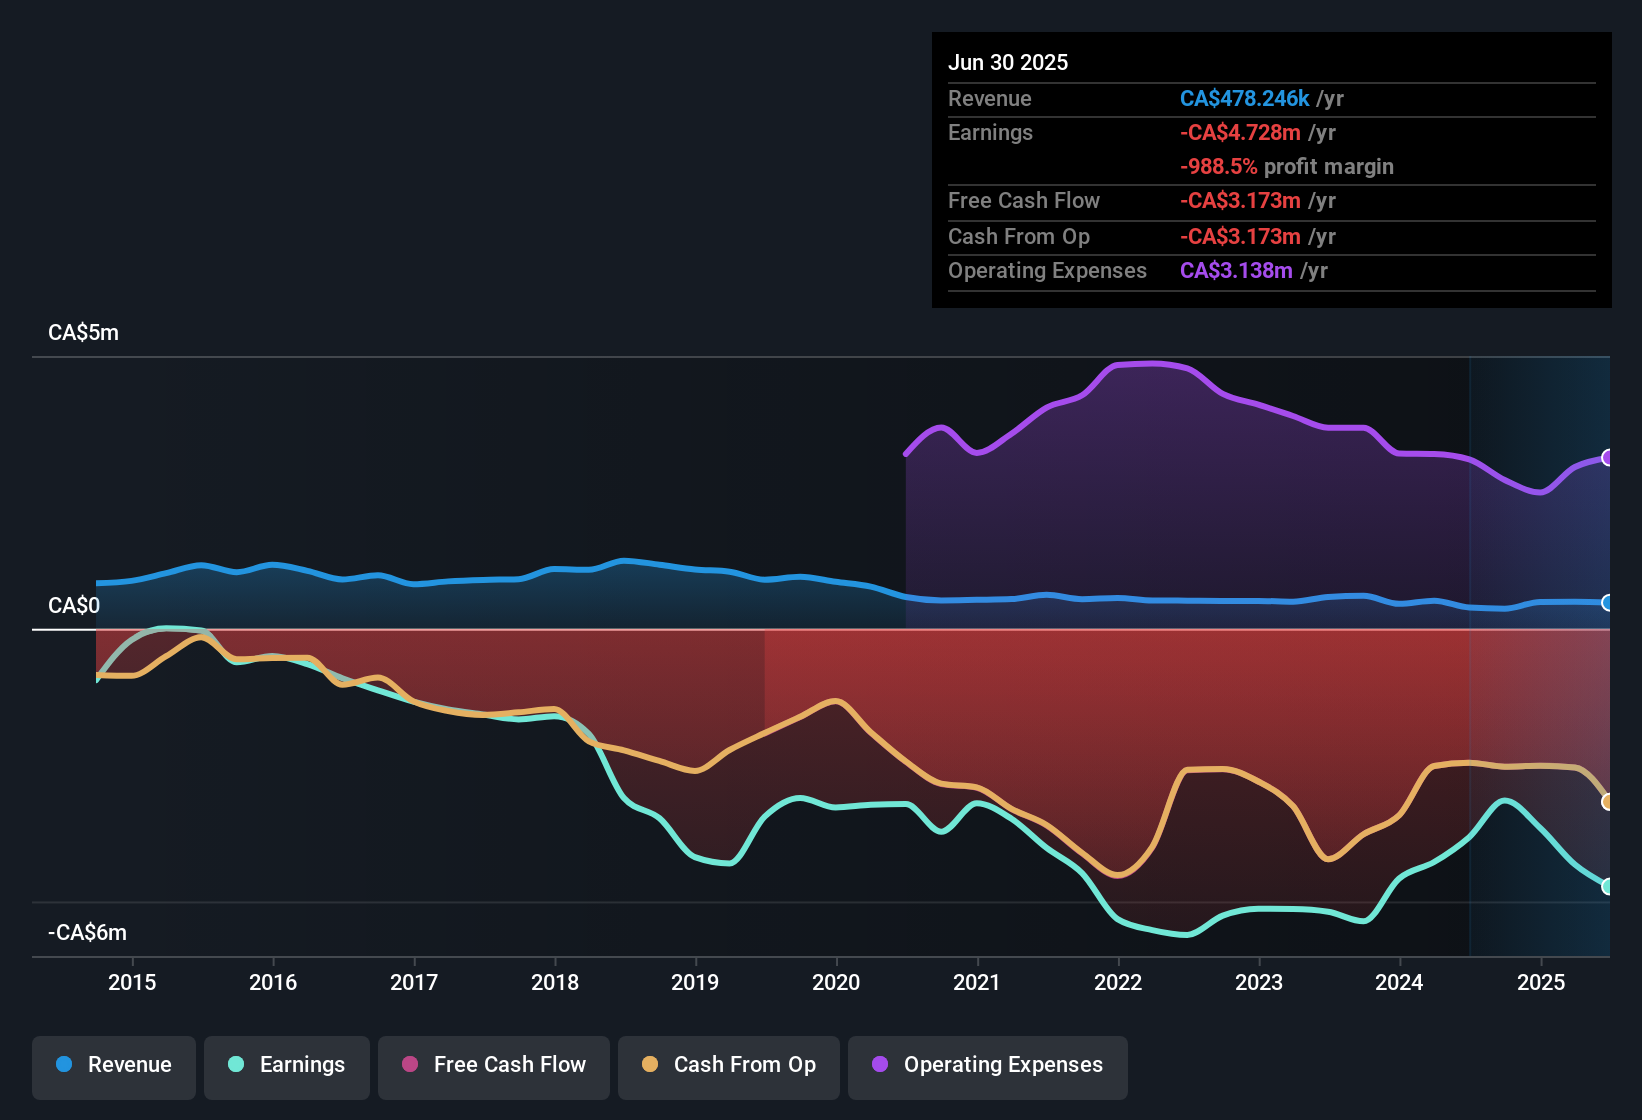
Task: Click the blue Revenue legend dot
Action: [65, 1065]
